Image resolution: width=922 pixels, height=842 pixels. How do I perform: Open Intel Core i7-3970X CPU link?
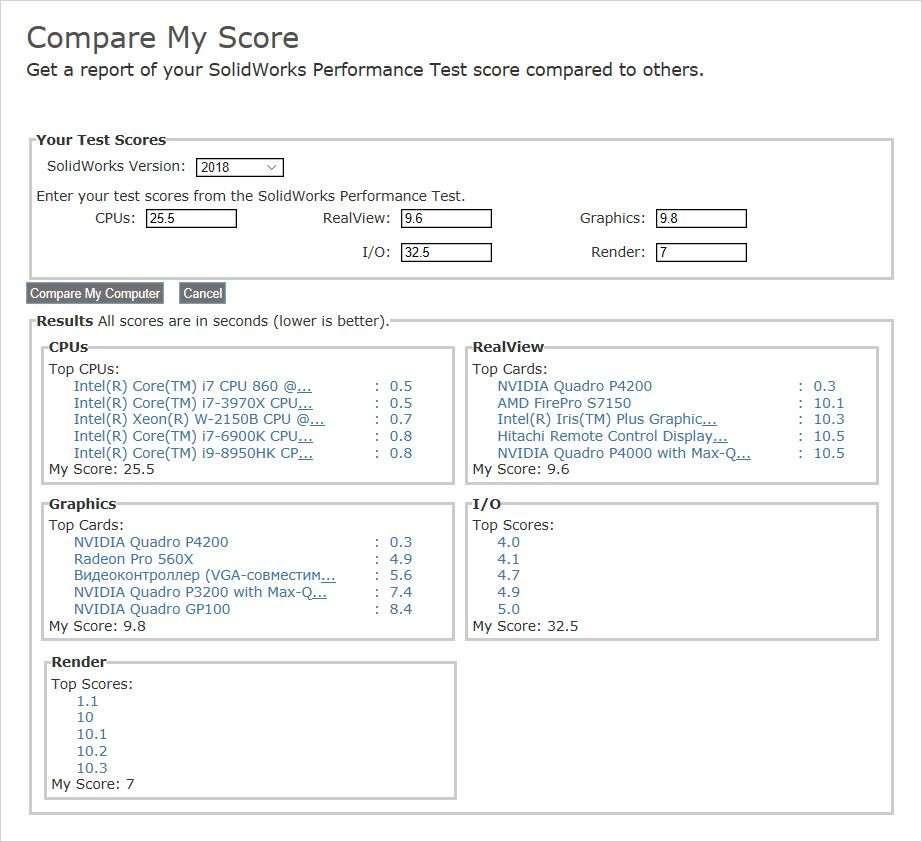[193, 403]
